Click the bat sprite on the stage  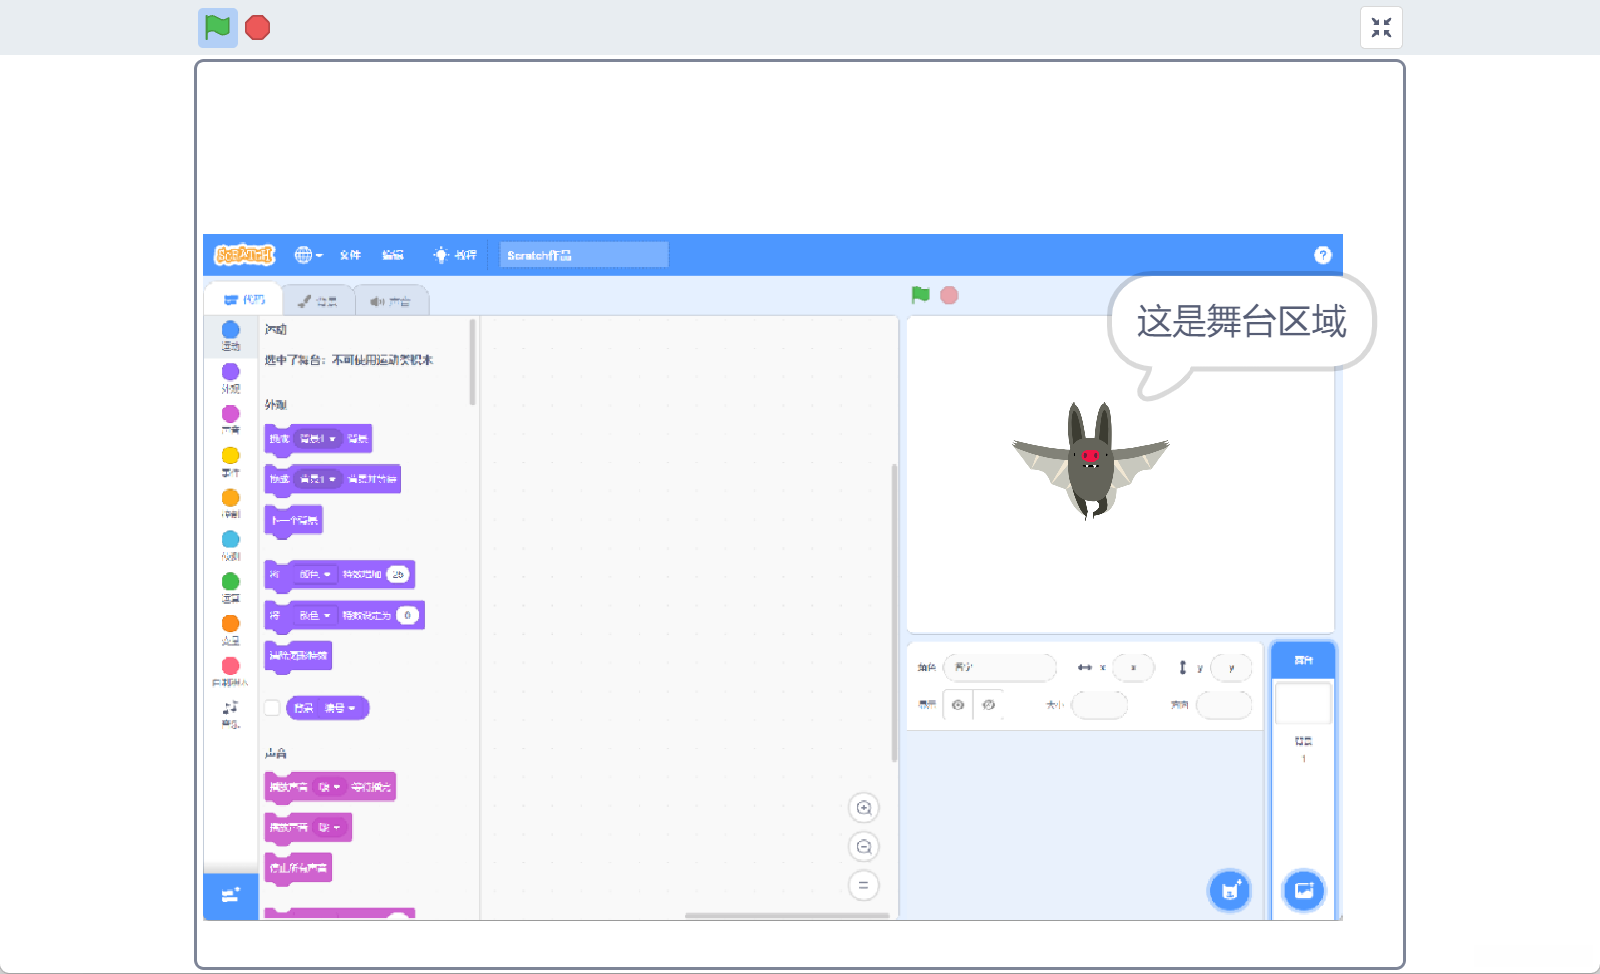(1090, 460)
